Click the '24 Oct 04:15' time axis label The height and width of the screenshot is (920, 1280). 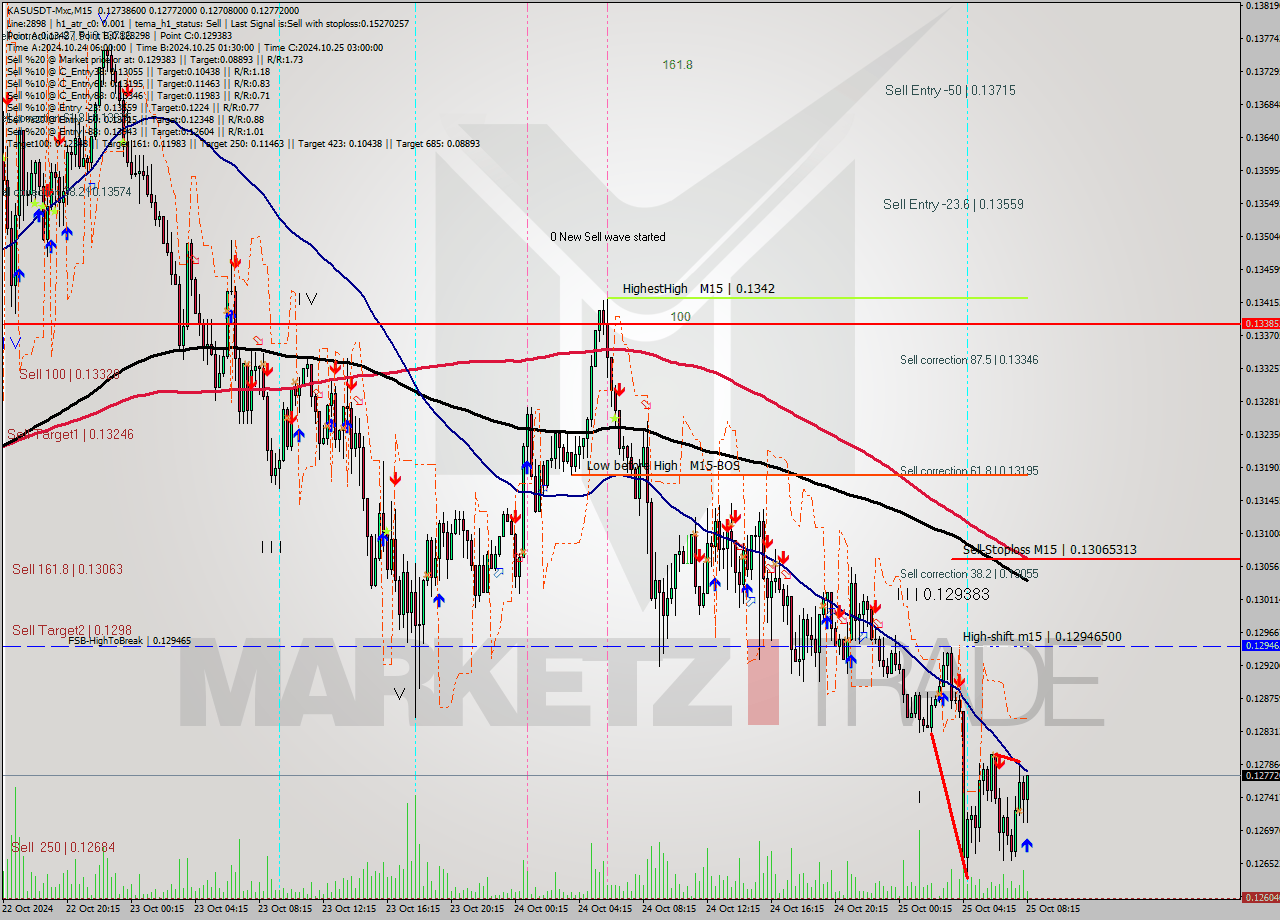(x=606, y=910)
